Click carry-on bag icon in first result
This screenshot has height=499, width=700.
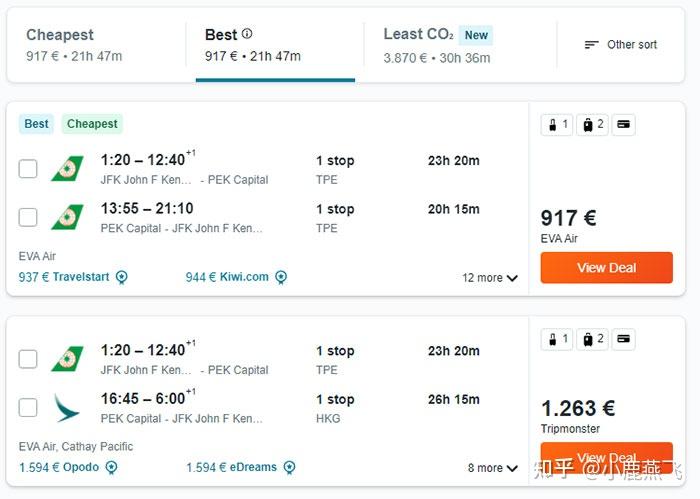coord(557,125)
